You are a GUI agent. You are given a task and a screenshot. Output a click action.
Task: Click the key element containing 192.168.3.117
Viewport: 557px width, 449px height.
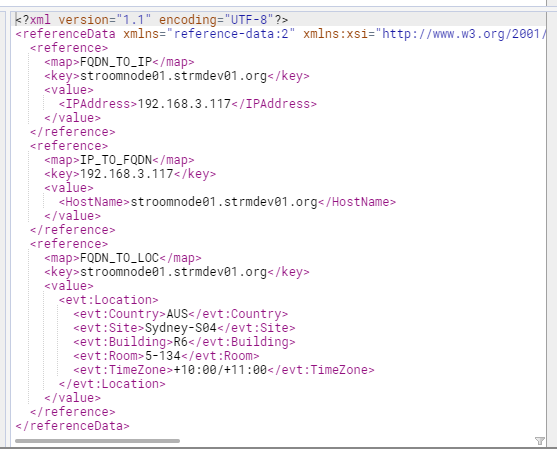pos(130,174)
